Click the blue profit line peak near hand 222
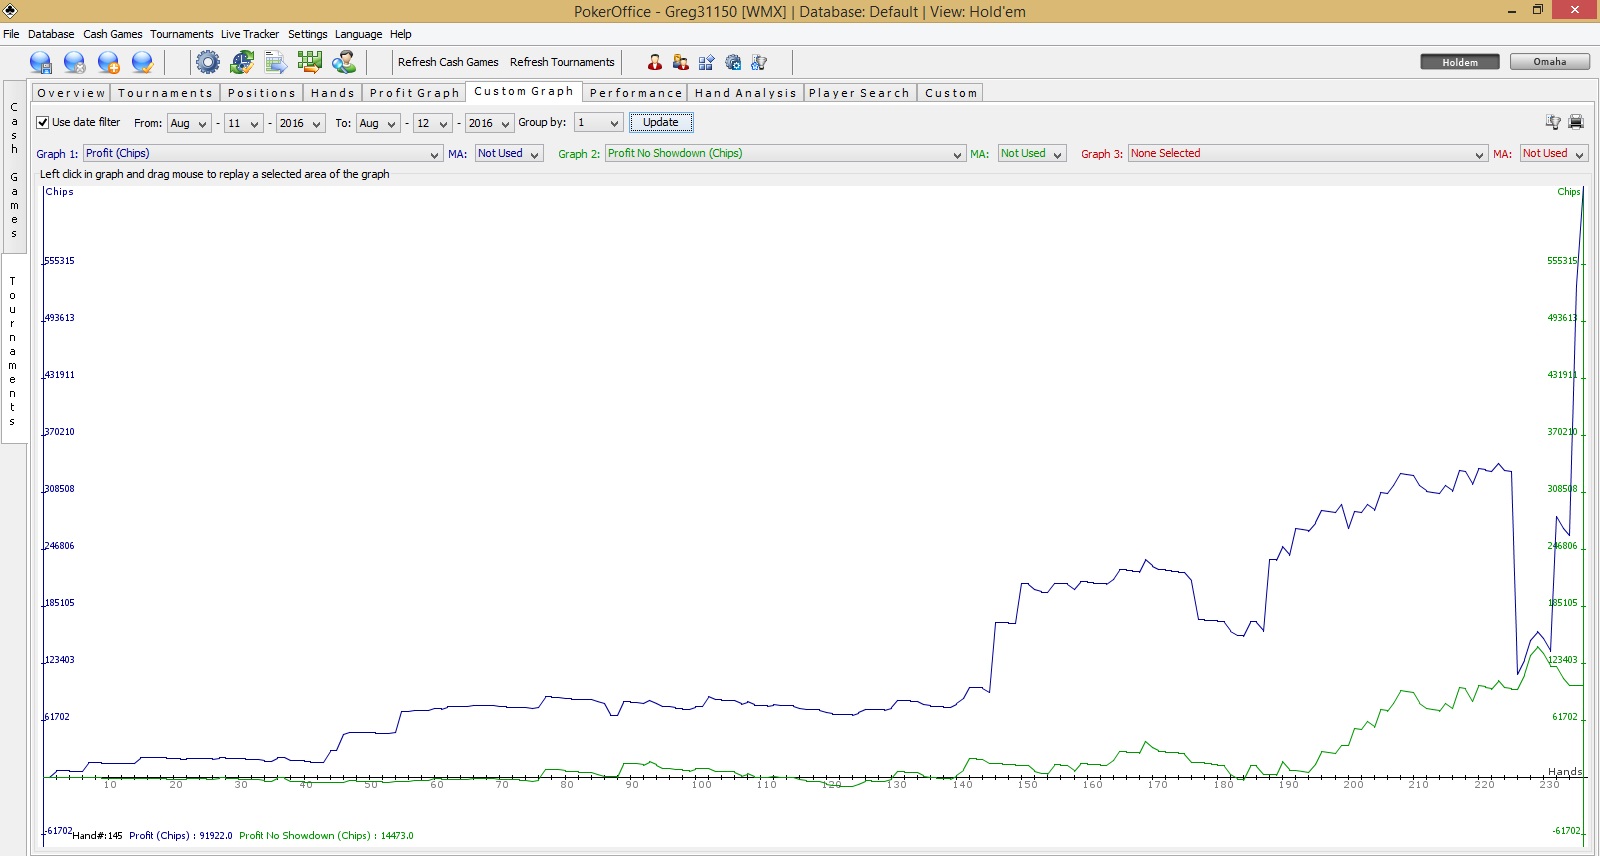Image resolution: width=1600 pixels, height=856 pixels. pyautogui.click(x=1498, y=464)
